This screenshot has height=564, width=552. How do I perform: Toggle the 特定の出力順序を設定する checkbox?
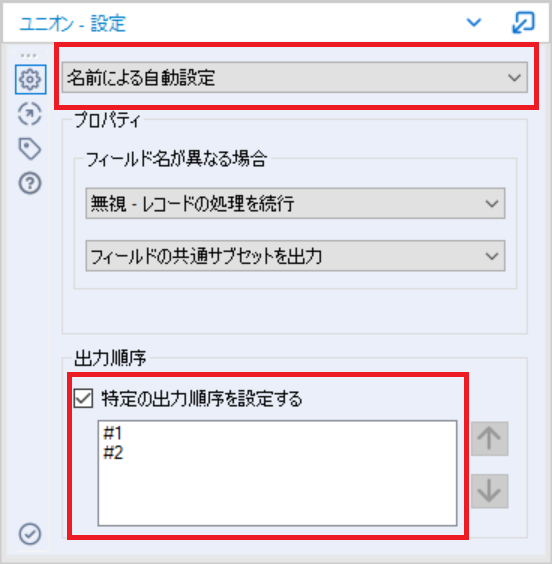tap(83, 398)
